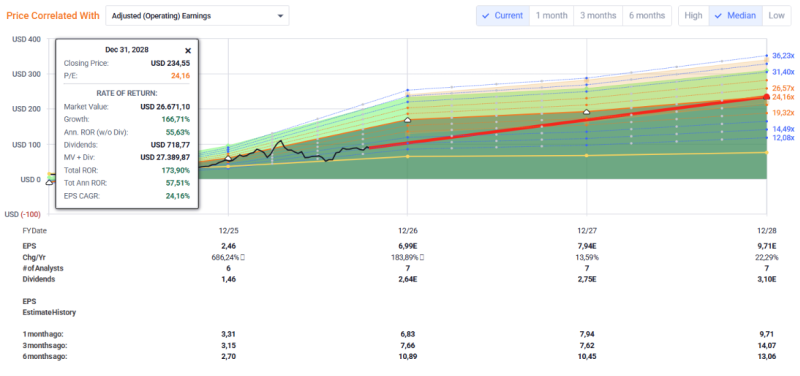Image resolution: width=800 pixels, height=376 pixels.
Task: Click the orange 26,57x multiple label
Action: click(x=783, y=88)
